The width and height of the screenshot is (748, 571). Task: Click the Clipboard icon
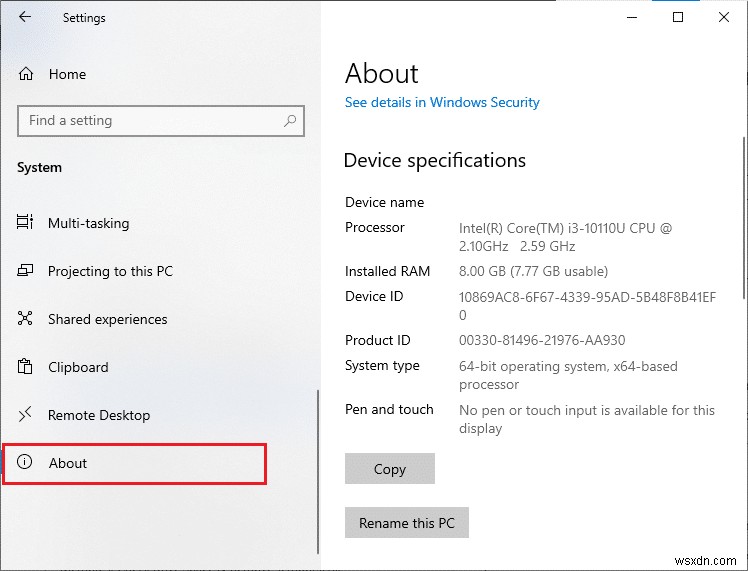[26, 367]
